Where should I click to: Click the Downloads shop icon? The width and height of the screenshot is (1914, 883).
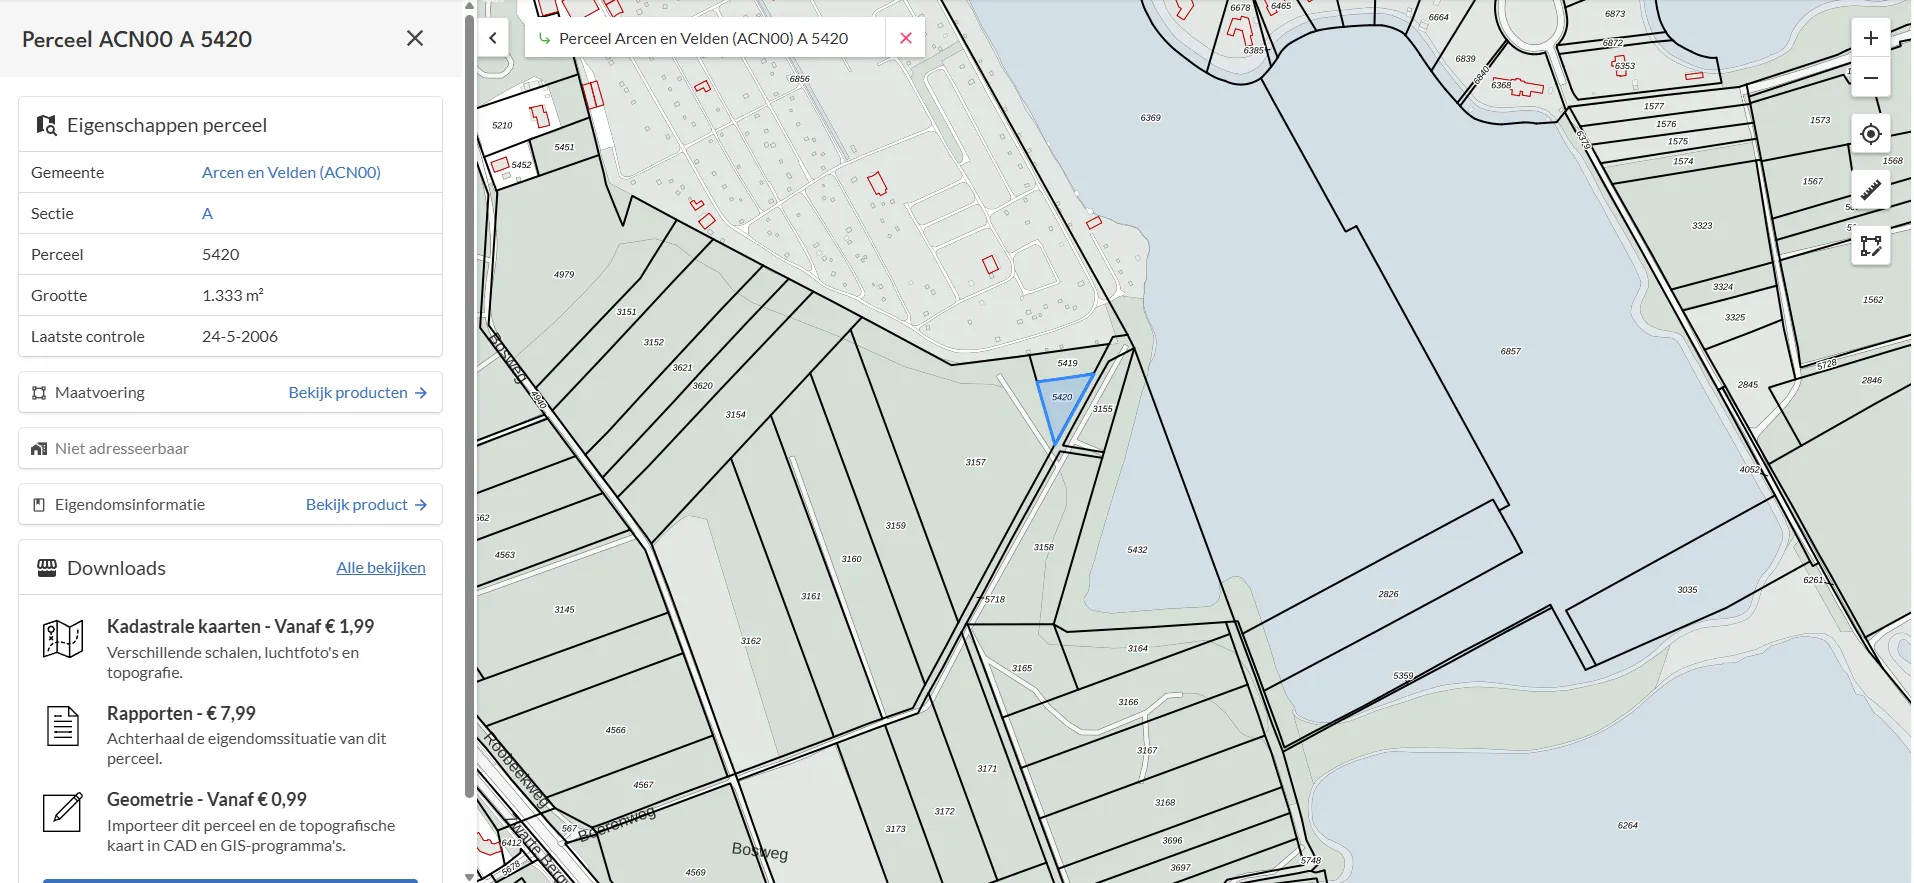(47, 568)
